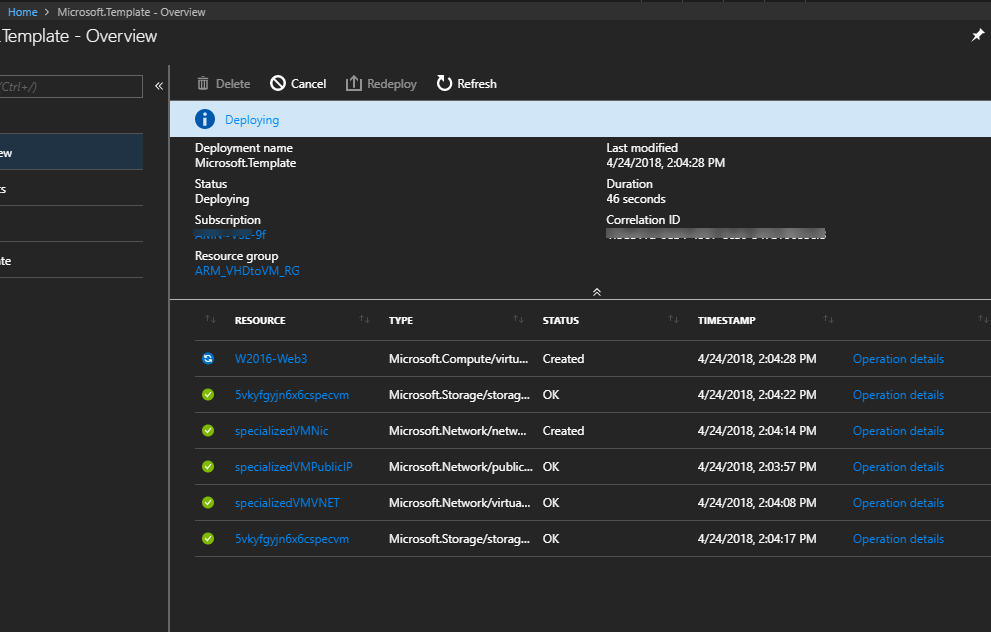Screen dimensions: 991x632
Task: Click the Microsoft.Network/public... type cell
Action: point(461,466)
